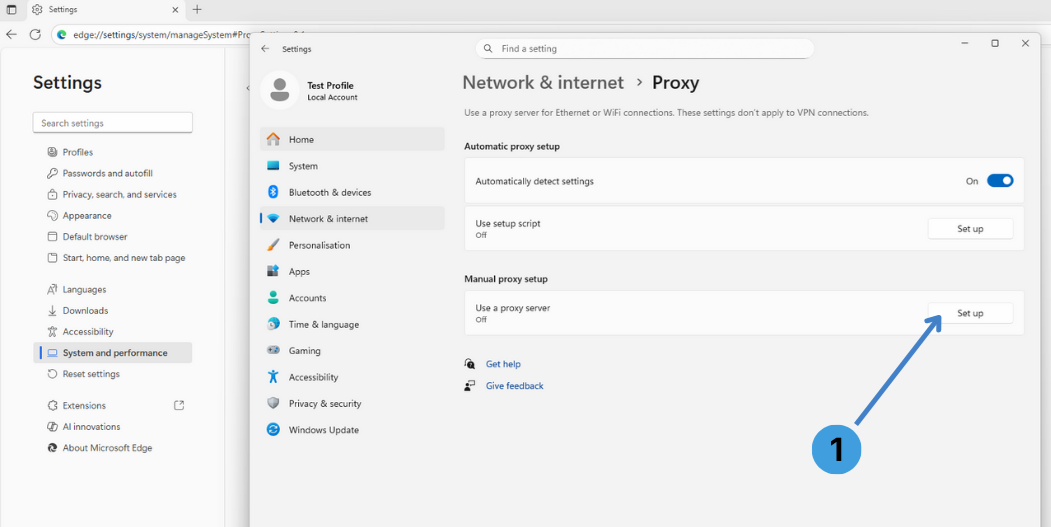Click Set up for Use a proxy server

point(970,313)
